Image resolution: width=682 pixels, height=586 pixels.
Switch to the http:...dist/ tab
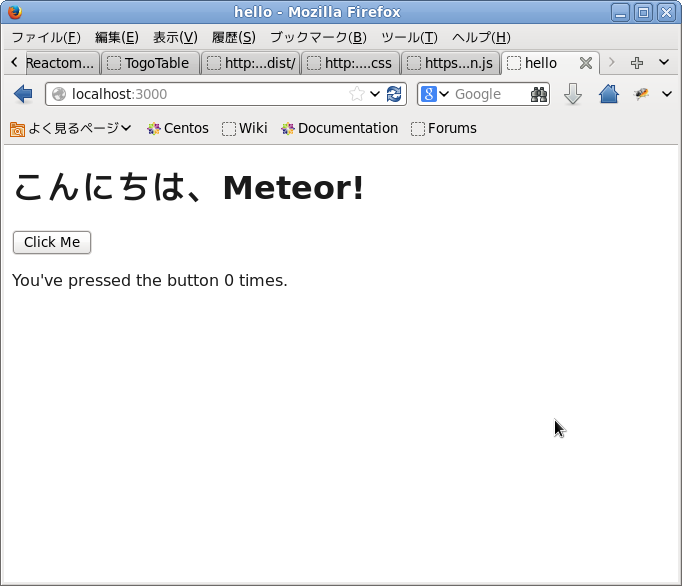(251, 63)
